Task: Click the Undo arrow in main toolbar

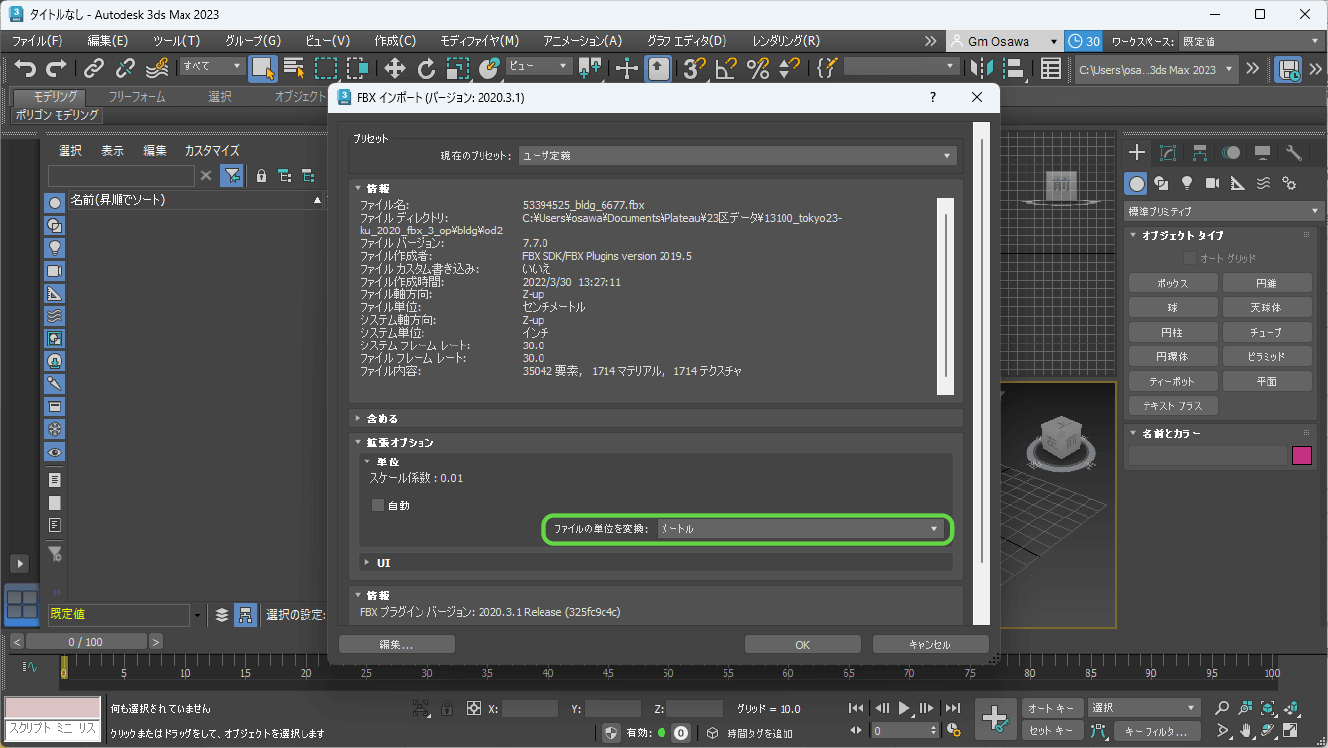Action: coord(26,68)
